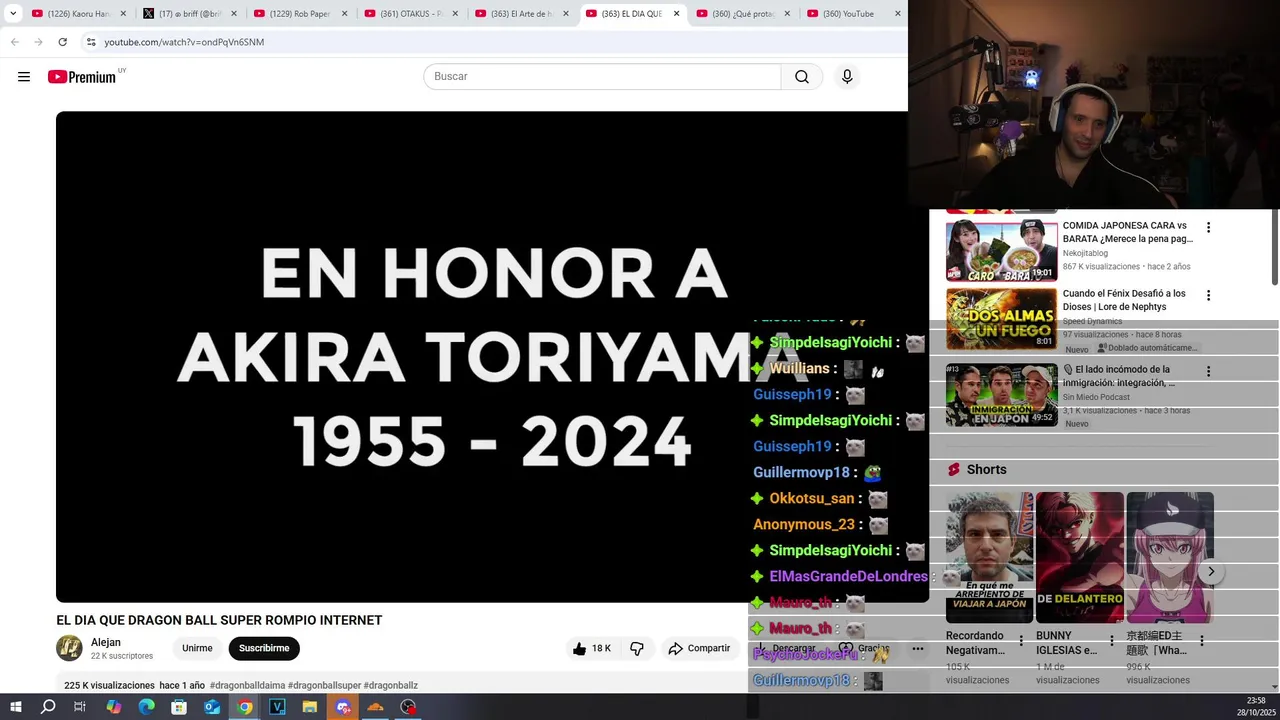This screenshot has width=1280, height=720.
Task: Open El lado incómodo de la inmigración title
Action: point(1119,376)
